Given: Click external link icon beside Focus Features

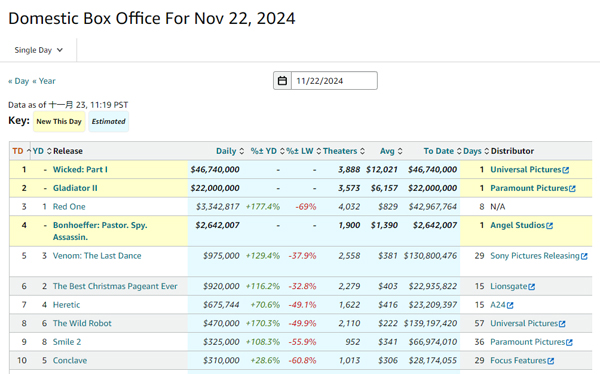Looking at the screenshot, I should [x=551, y=361].
